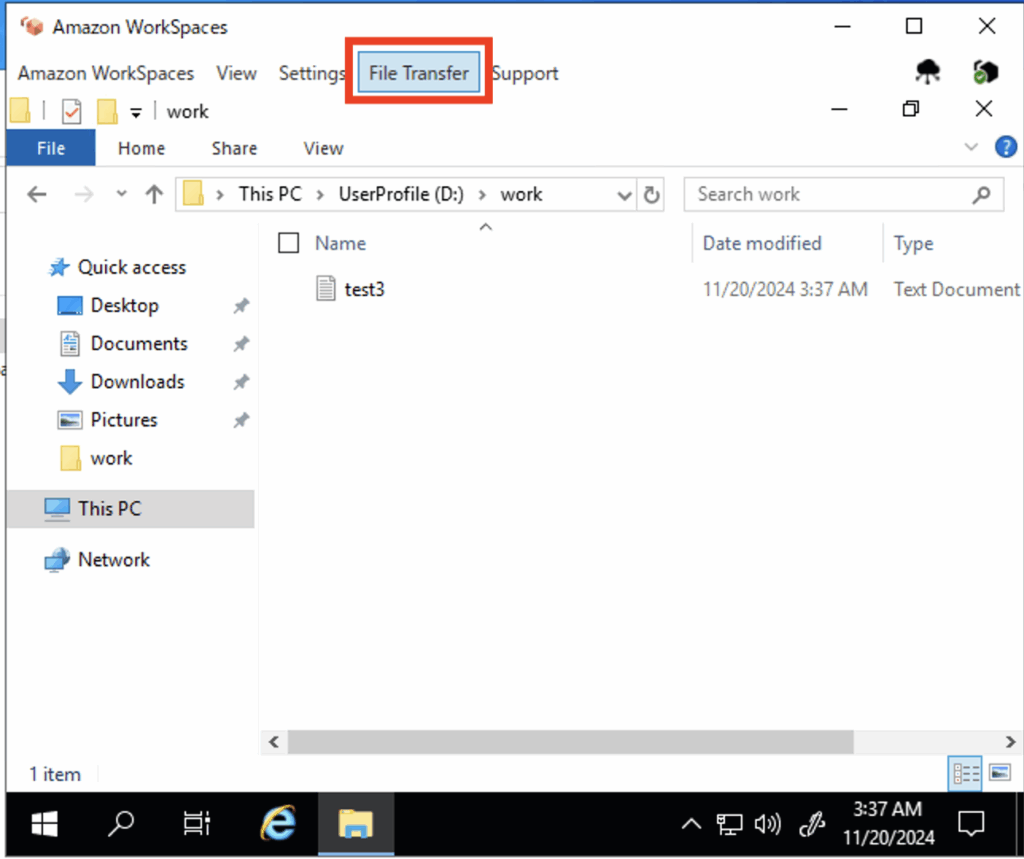The width and height of the screenshot is (1024, 859).
Task: Open the File Transfer menu
Action: 418,73
